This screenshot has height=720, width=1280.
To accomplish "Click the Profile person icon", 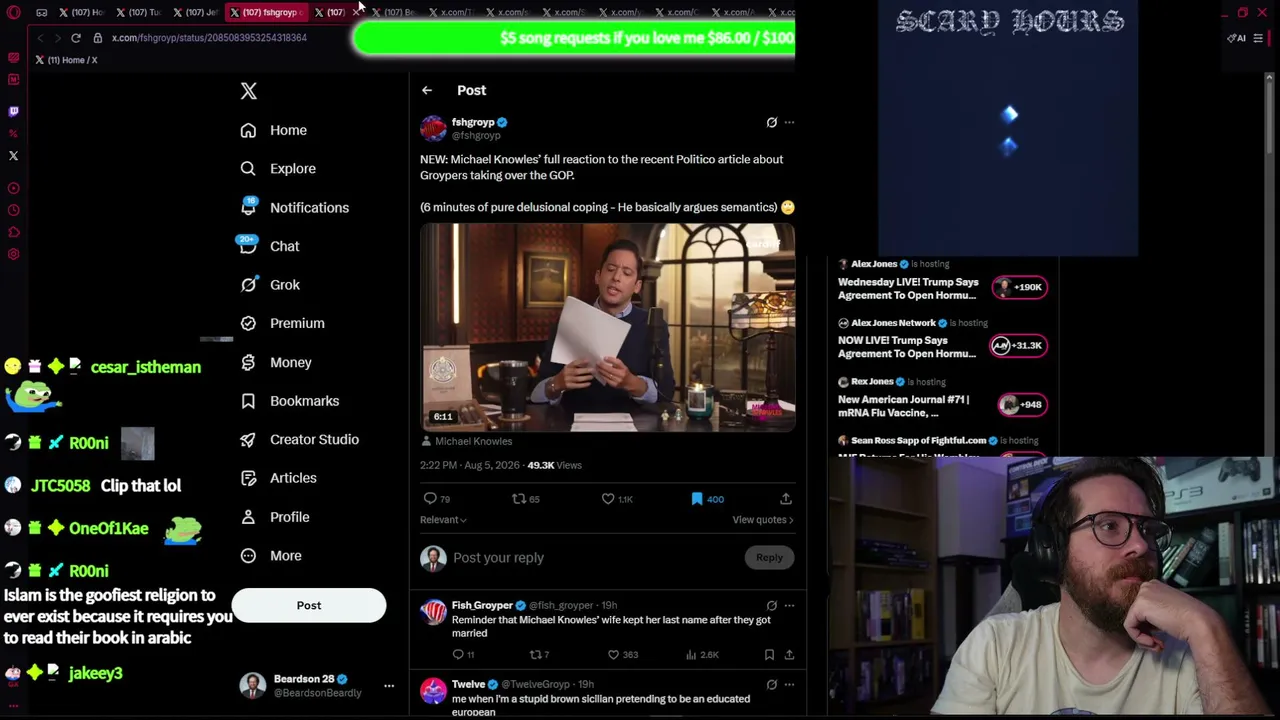I will pyautogui.click(x=248, y=517).
